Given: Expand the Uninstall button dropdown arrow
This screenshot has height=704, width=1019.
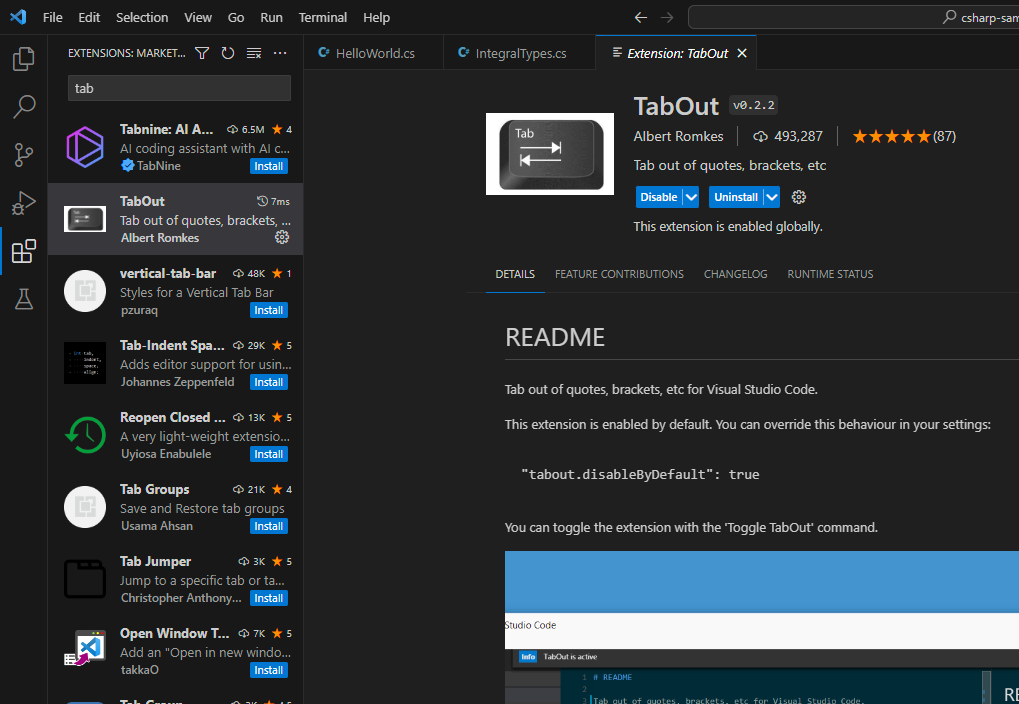Looking at the screenshot, I should (771, 197).
